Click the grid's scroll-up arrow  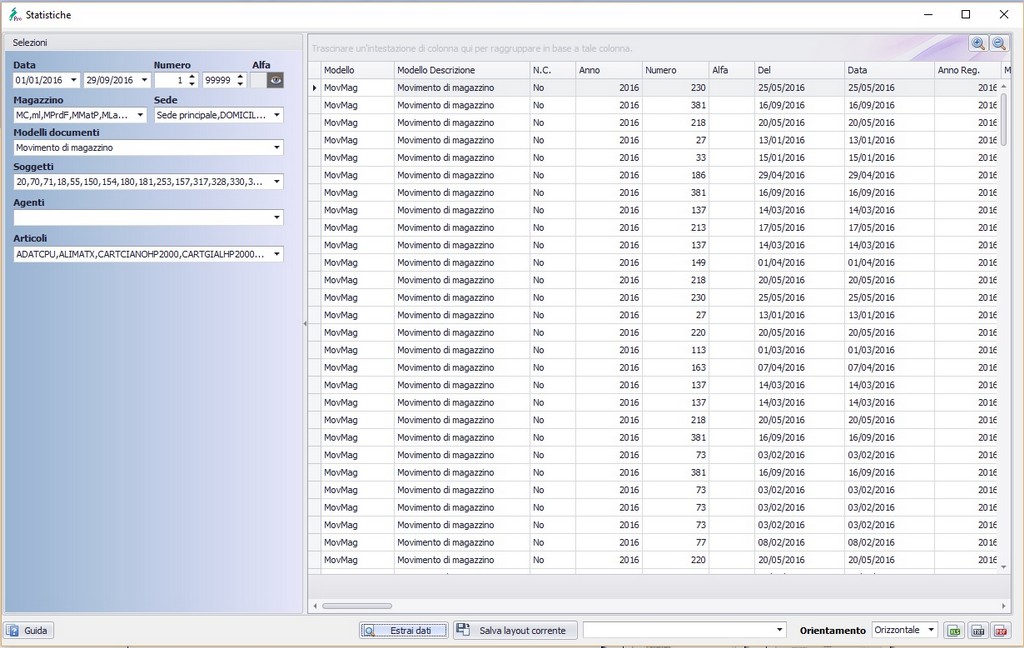point(1004,86)
